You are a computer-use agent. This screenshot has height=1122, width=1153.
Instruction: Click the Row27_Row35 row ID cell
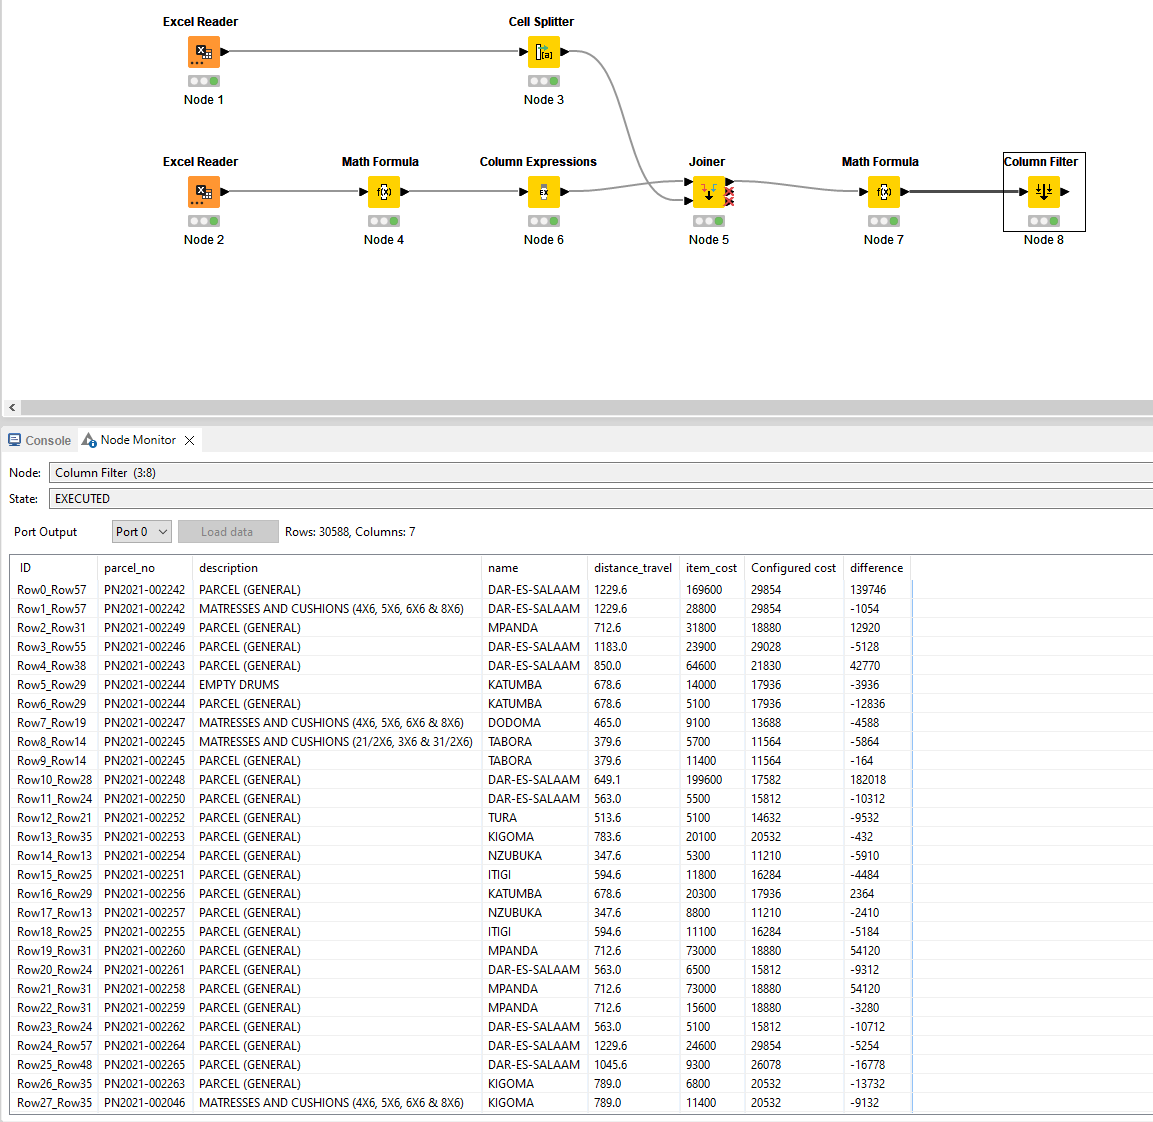pos(55,1103)
